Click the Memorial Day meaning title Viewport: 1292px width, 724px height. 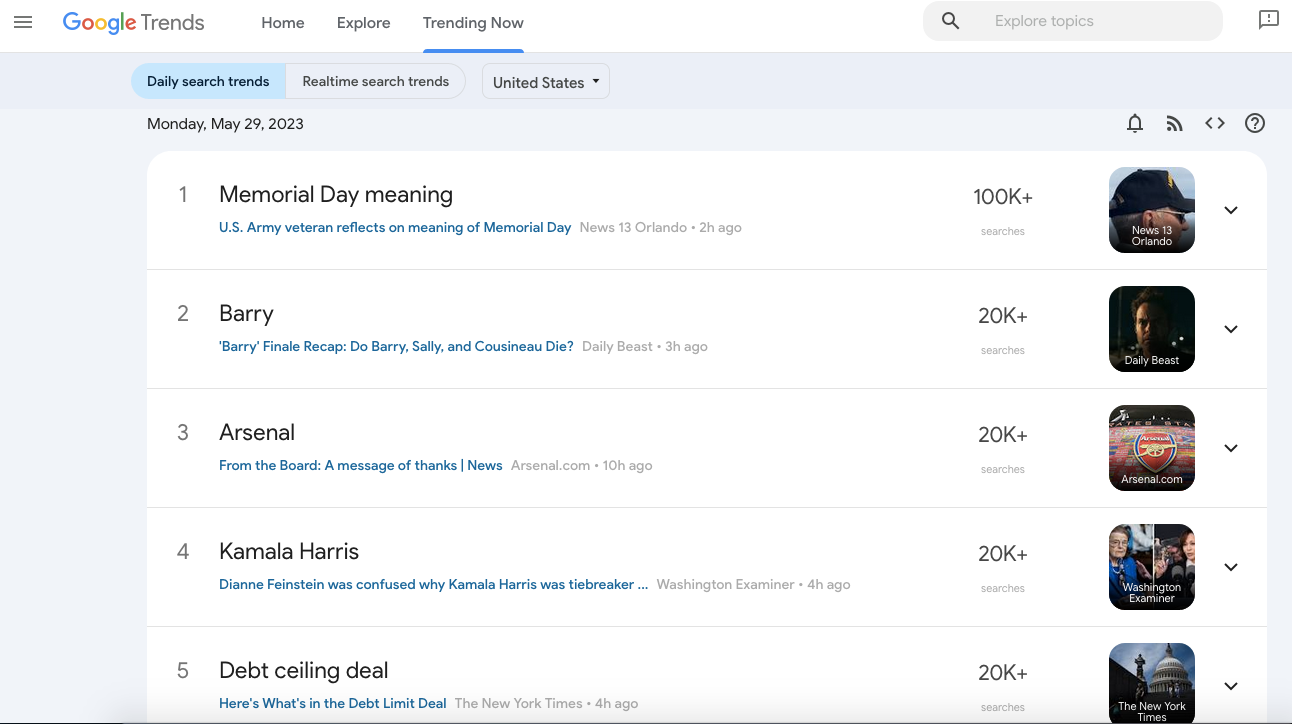pyautogui.click(x=336, y=194)
